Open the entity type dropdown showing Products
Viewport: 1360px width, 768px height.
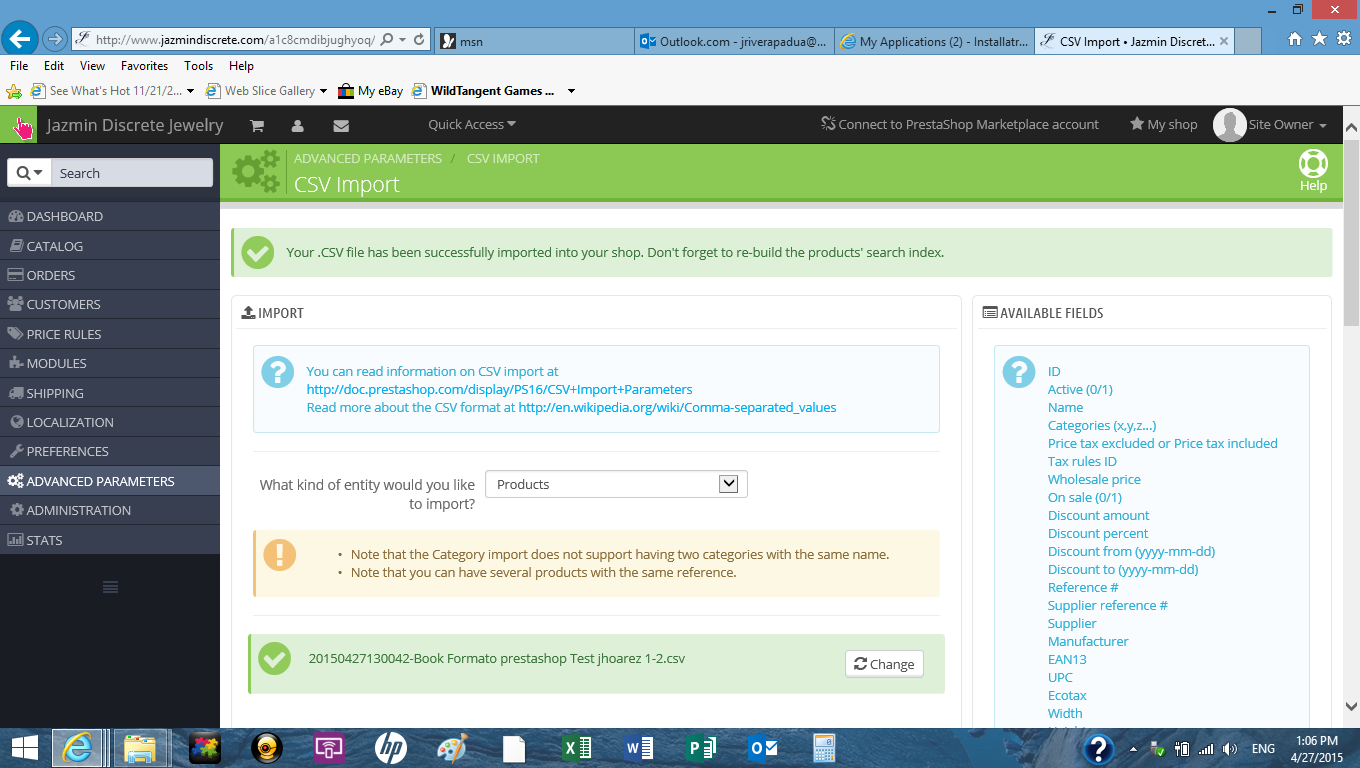point(616,484)
